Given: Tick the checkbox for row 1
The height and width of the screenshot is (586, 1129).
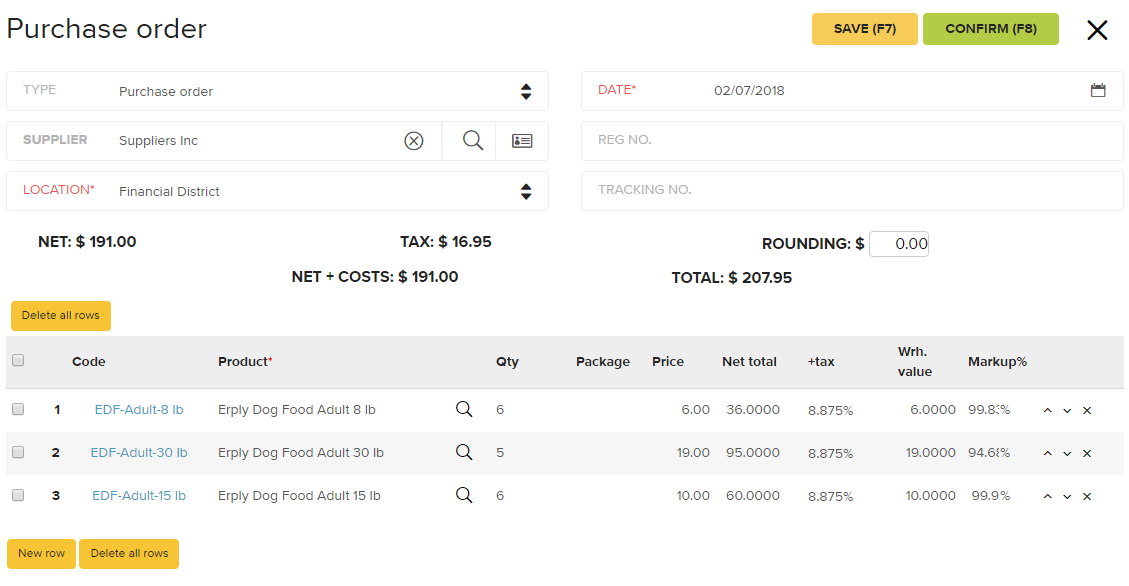Looking at the screenshot, I should coord(18,409).
